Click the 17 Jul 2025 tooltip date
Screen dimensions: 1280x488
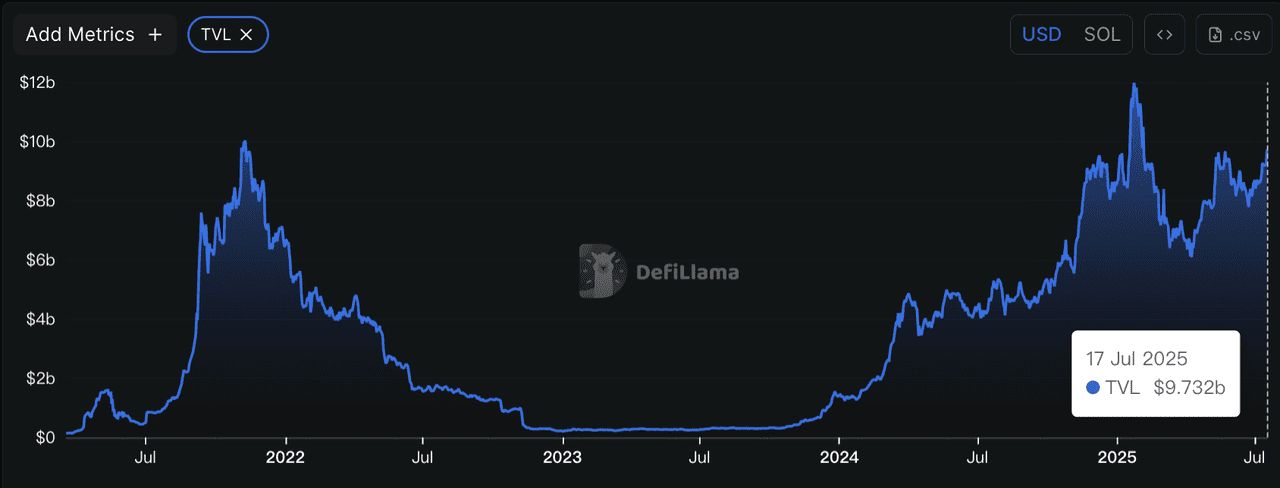[x=1136, y=359]
